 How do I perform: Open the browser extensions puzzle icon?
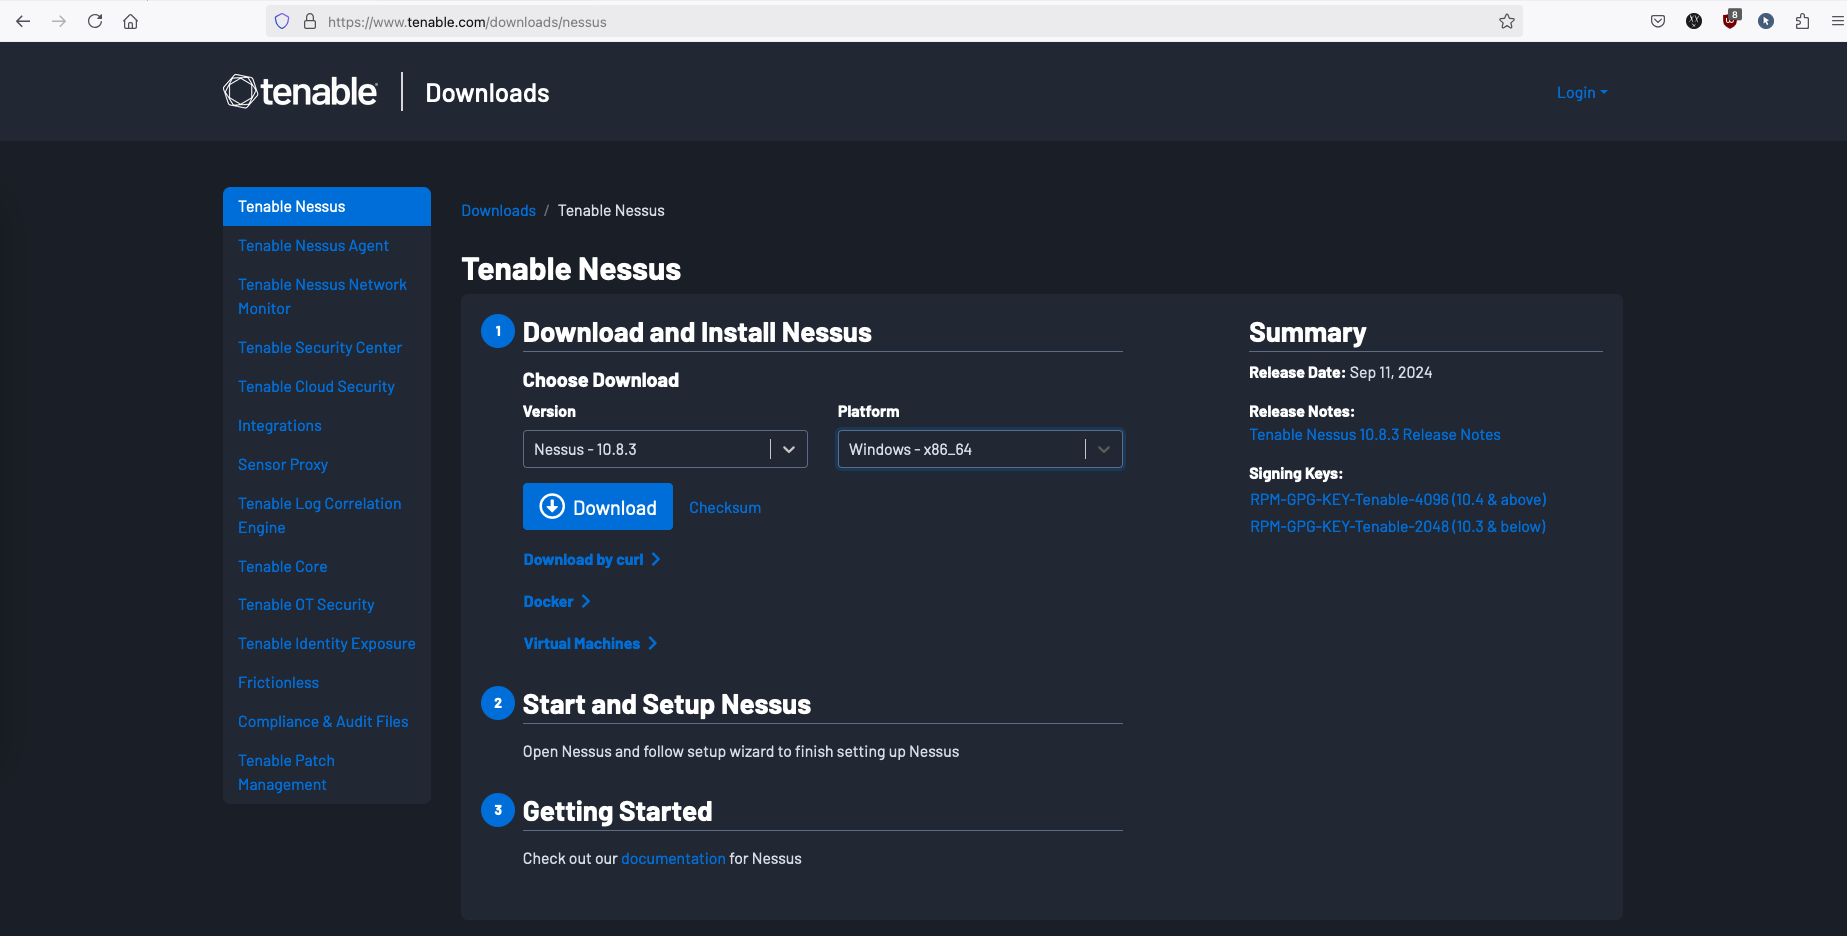tap(1802, 21)
